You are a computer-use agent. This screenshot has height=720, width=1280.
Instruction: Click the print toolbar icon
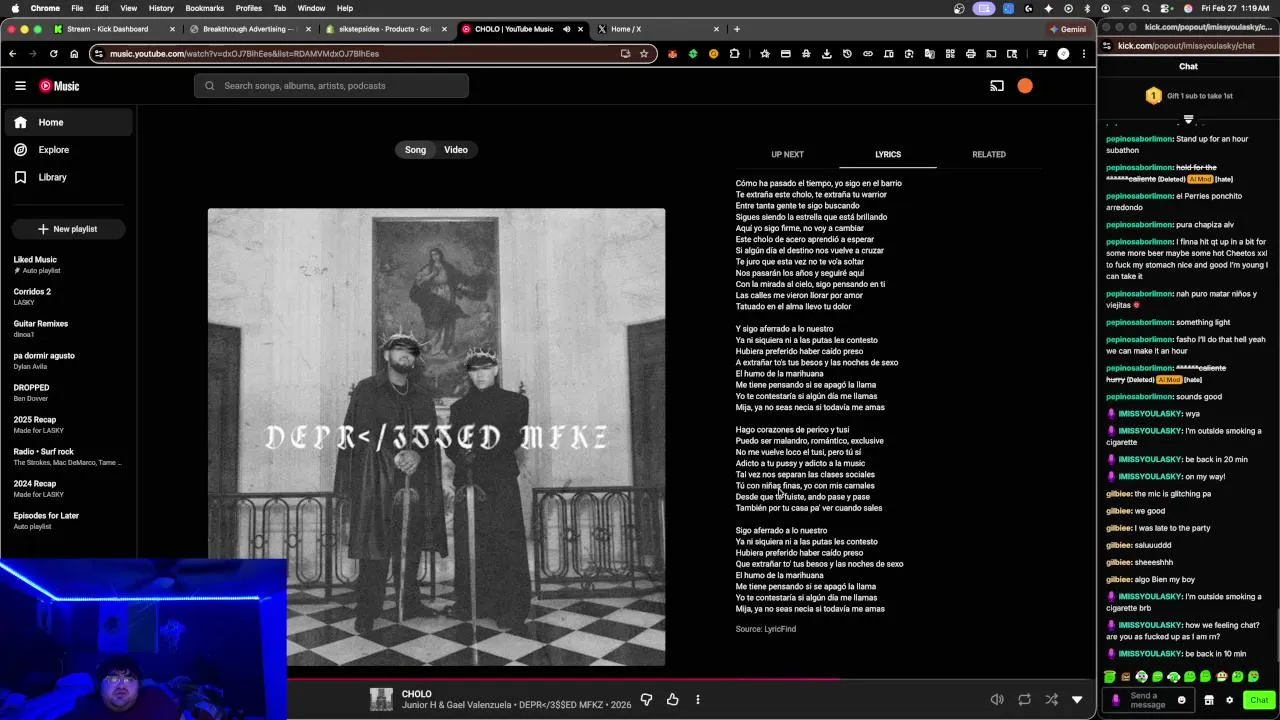point(970,54)
